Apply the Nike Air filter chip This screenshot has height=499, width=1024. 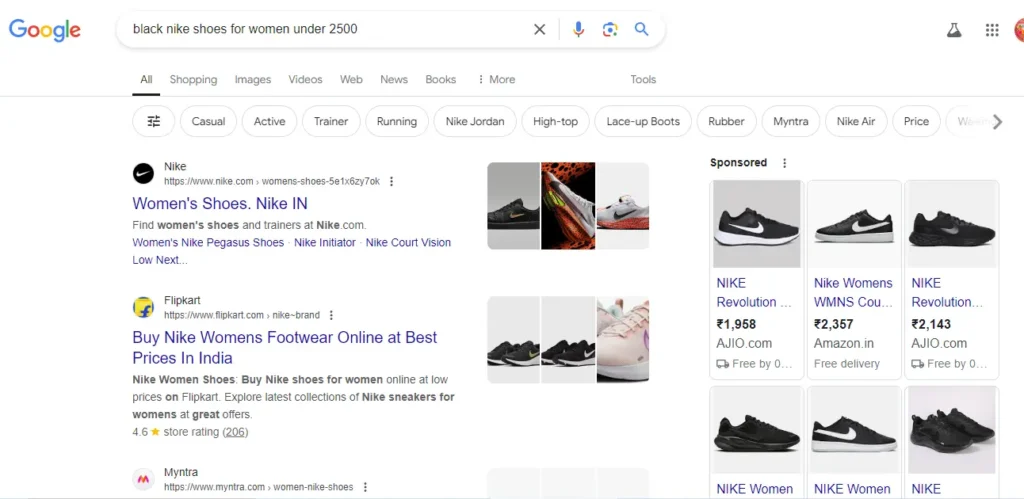pyautogui.click(x=856, y=121)
